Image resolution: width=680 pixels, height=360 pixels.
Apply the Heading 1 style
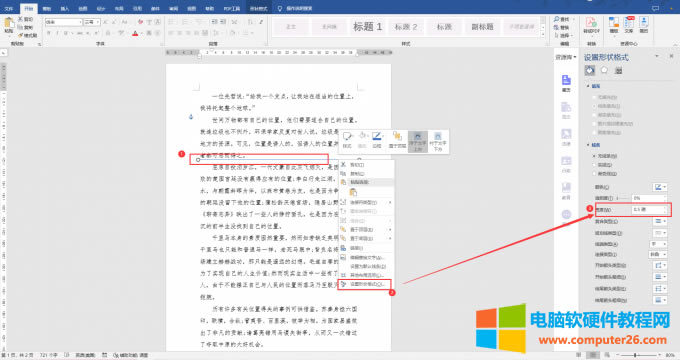point(367,27)
